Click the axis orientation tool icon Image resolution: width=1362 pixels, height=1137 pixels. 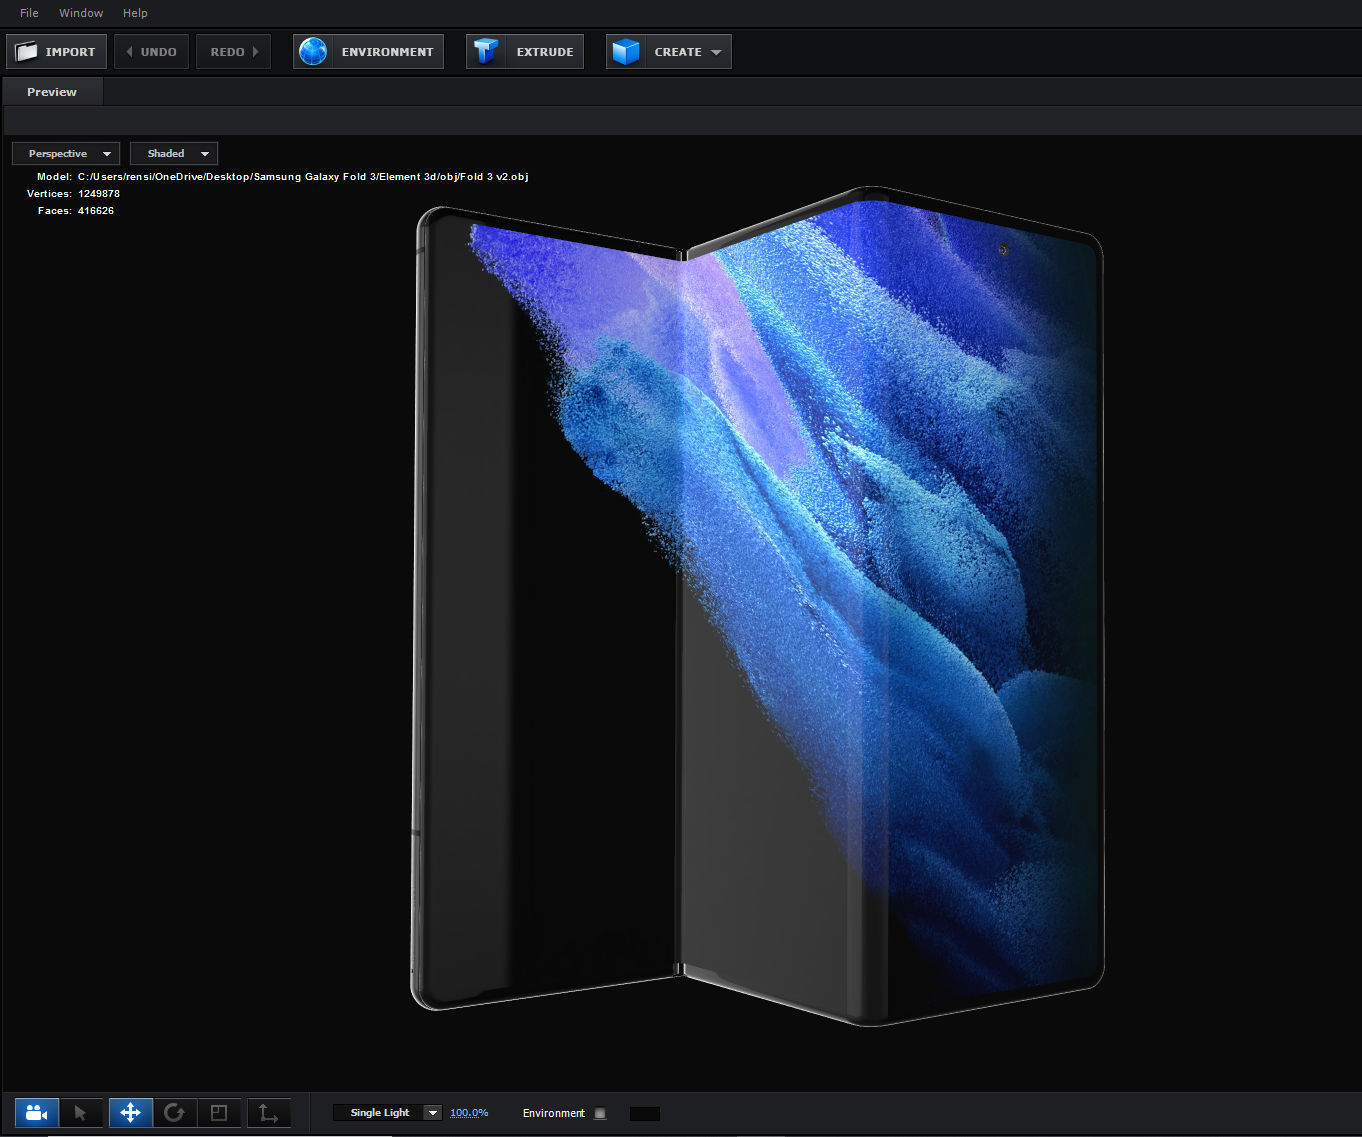[x=268, y=1113]
